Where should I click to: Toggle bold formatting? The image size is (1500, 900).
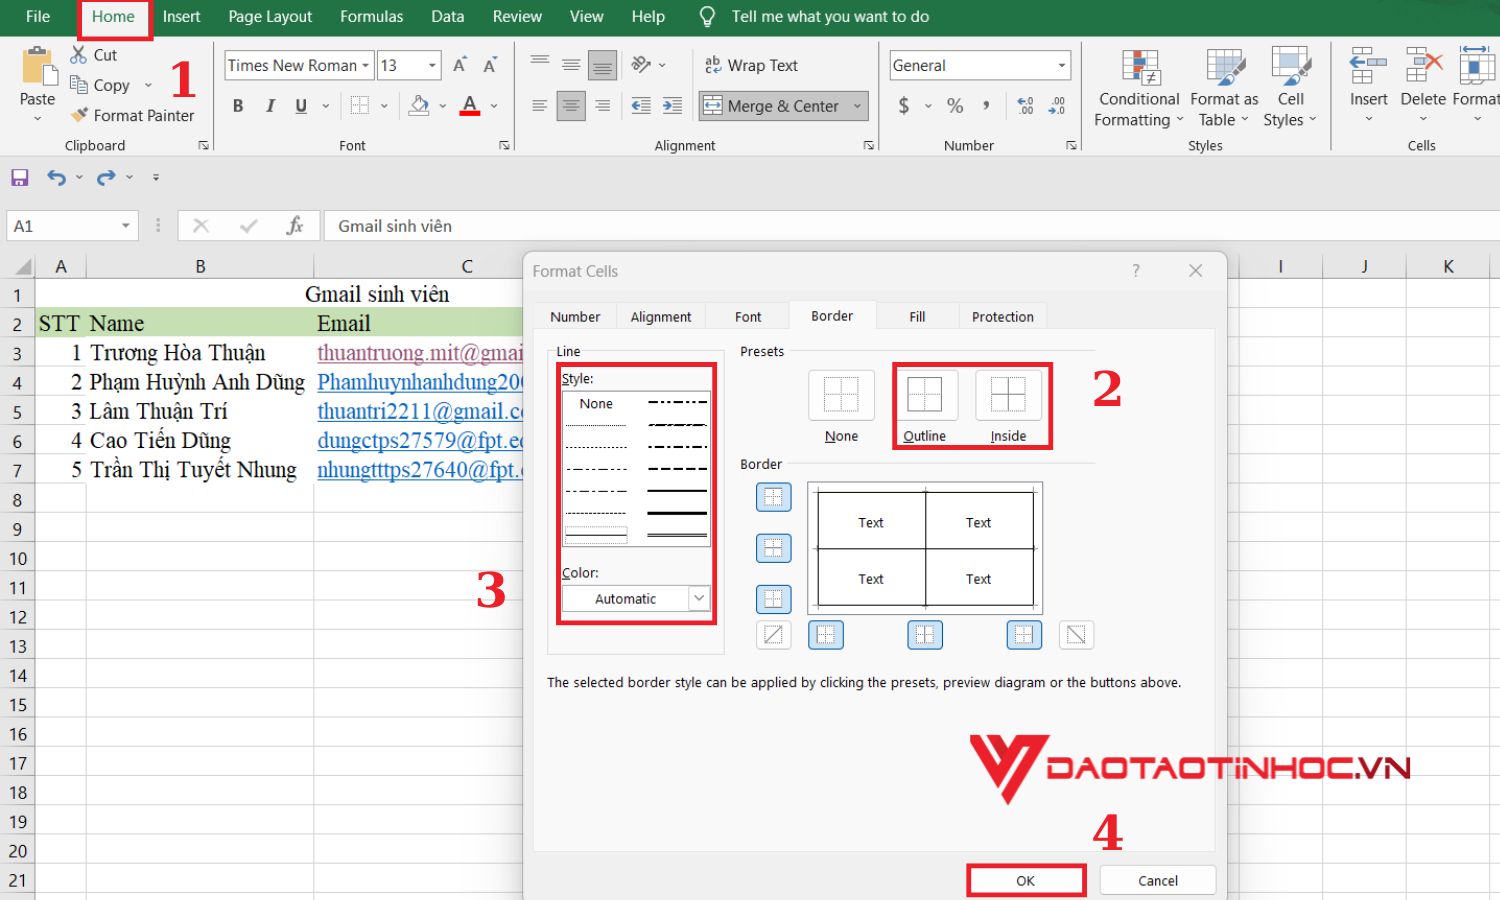click(x=237, y=105)
